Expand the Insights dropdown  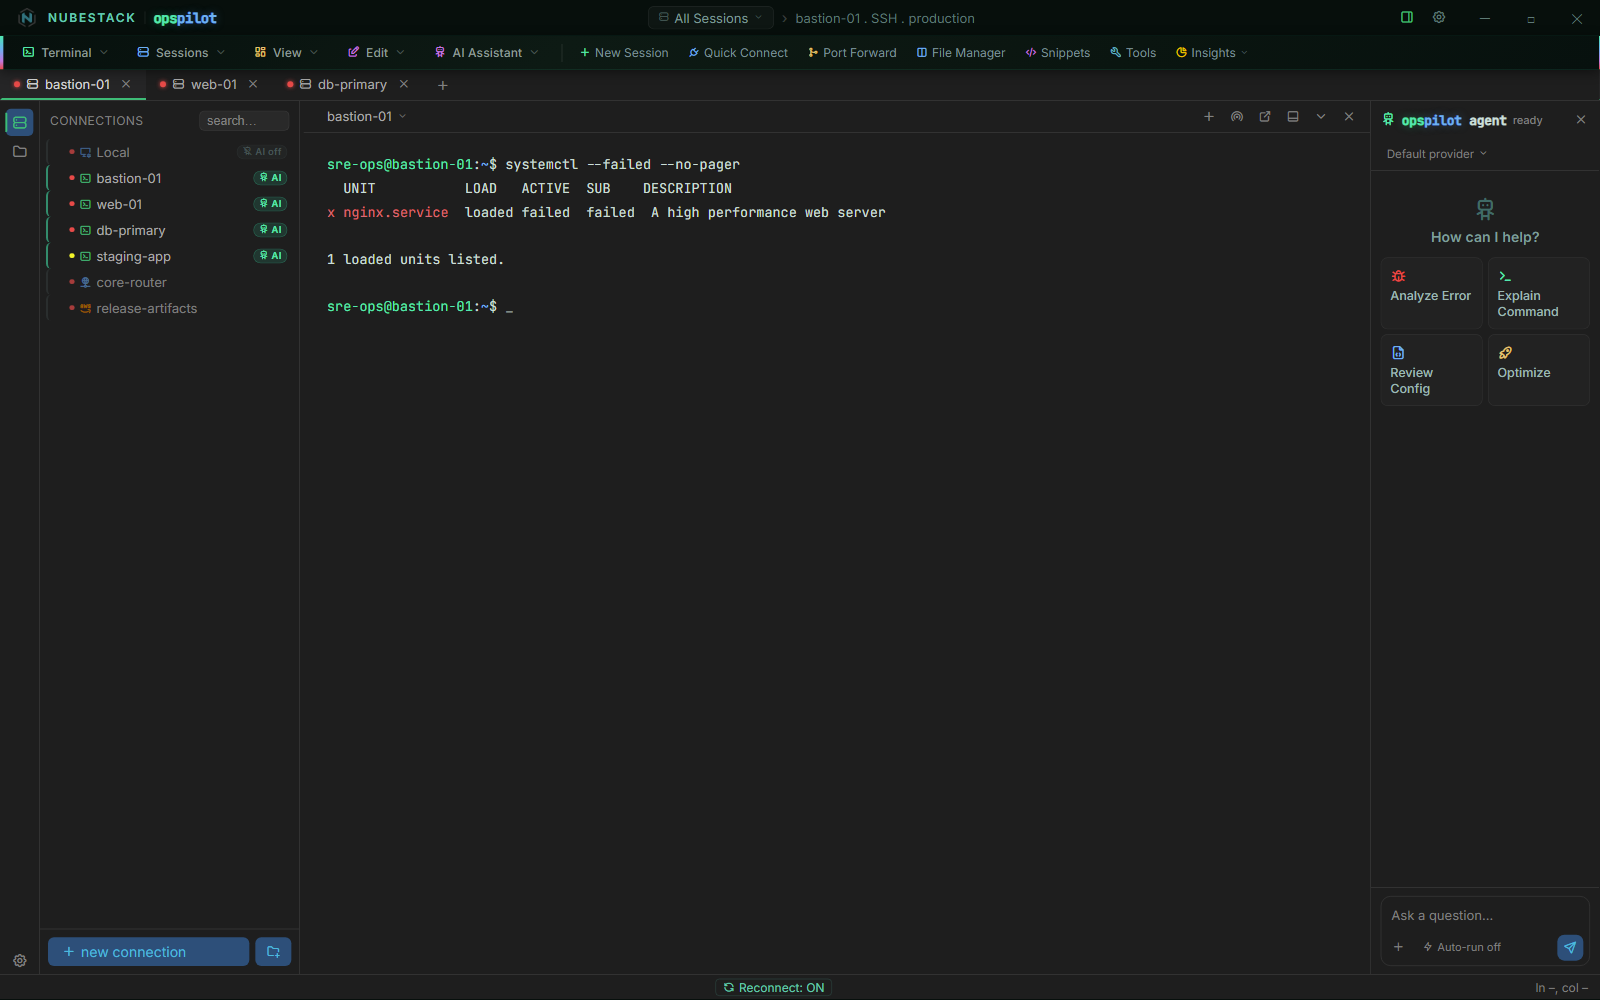point(1212,53)
